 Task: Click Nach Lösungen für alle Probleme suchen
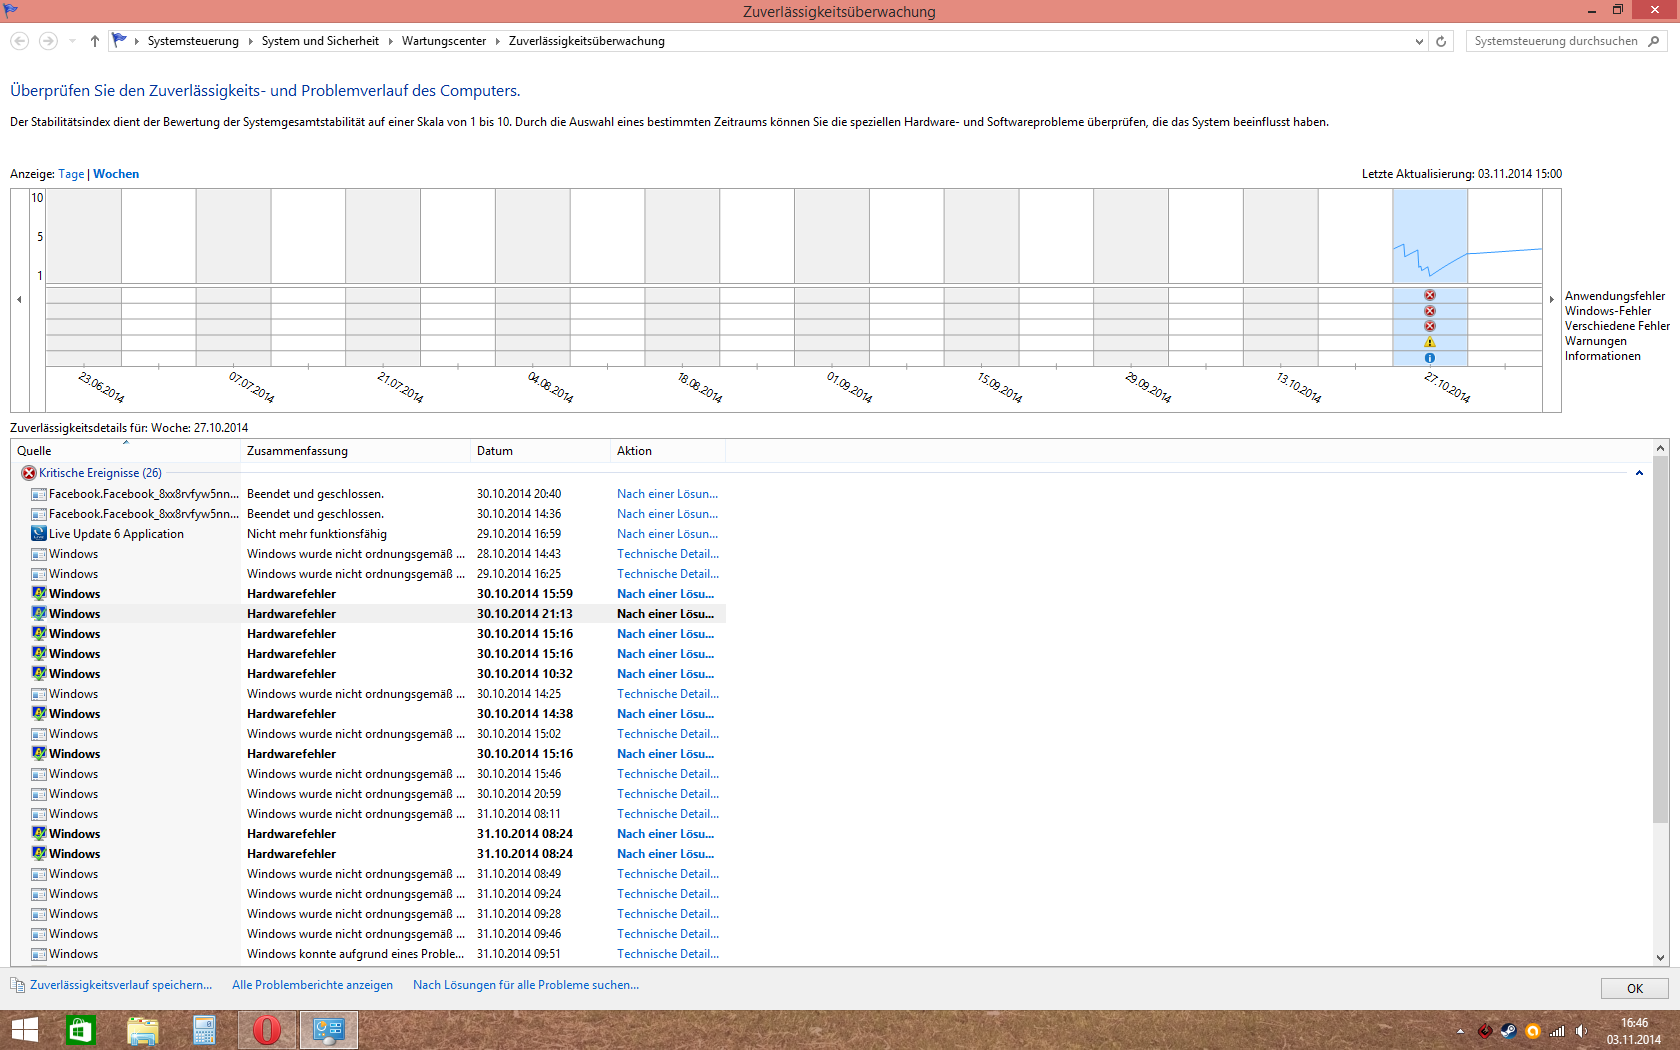[x=526, y=985]
